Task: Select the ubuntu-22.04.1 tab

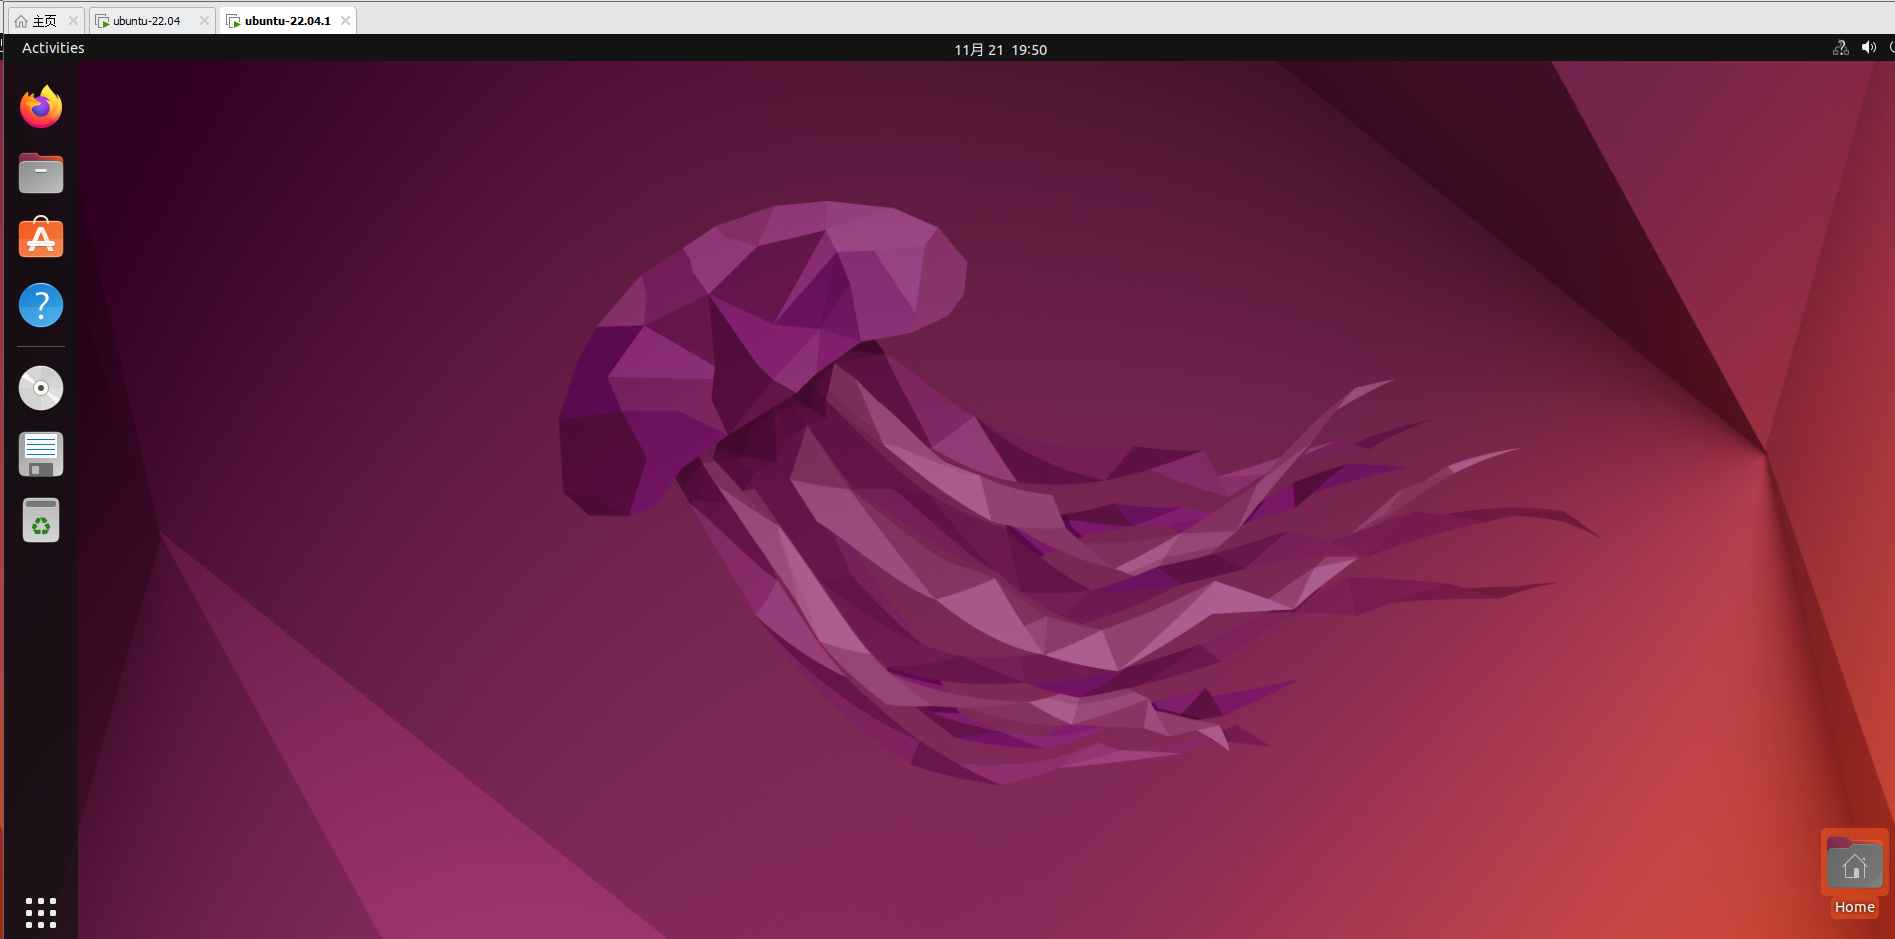Action: click(x=287, y=20)
